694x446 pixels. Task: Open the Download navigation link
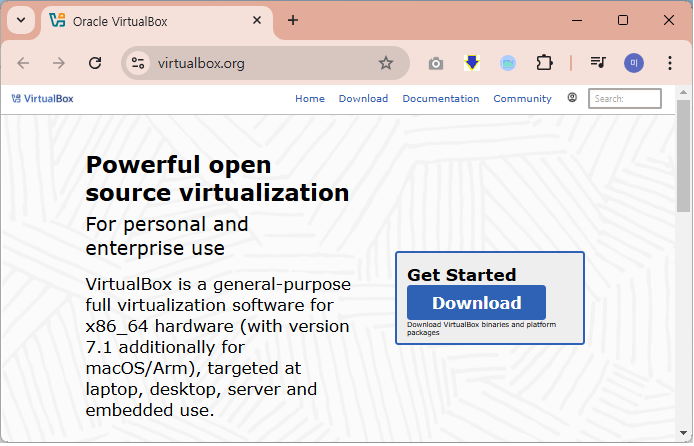363,99
